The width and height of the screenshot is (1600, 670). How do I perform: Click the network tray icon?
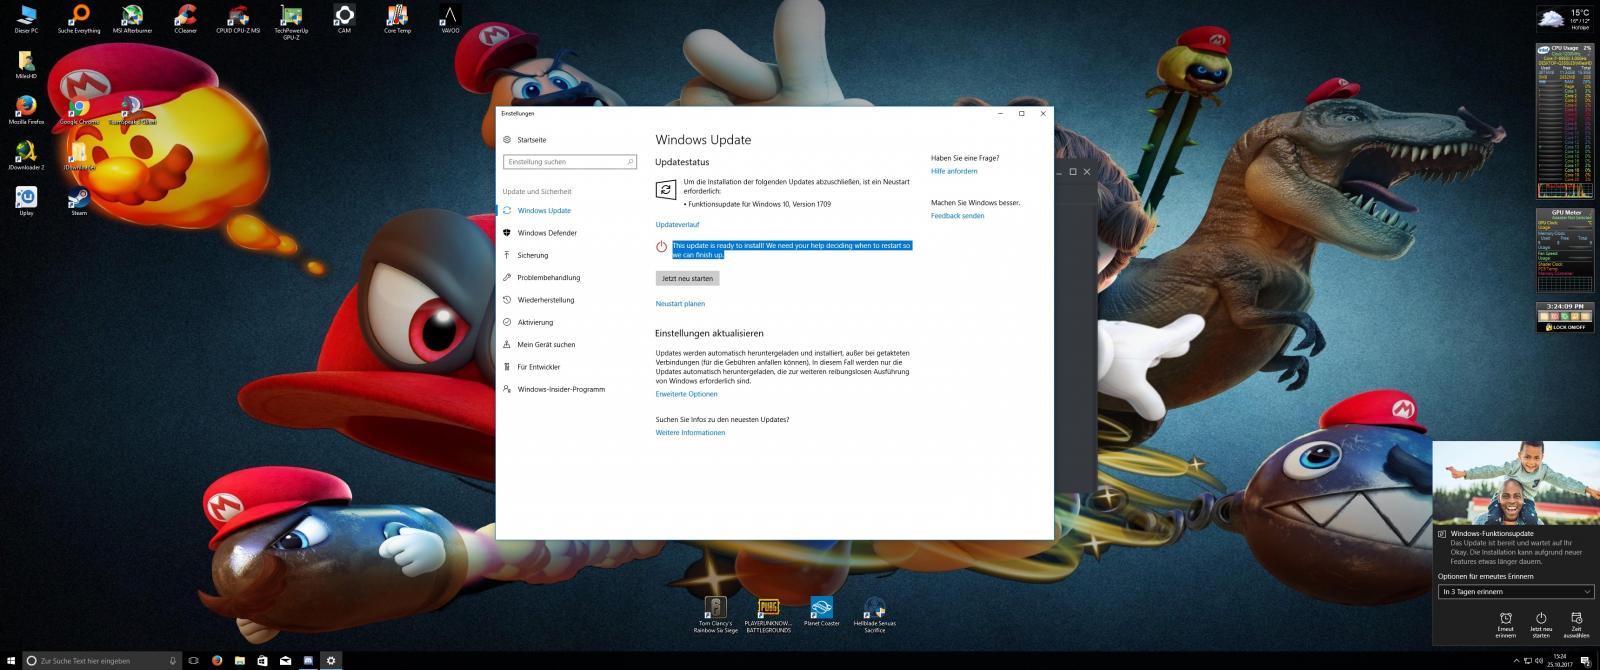point(1528,660)
